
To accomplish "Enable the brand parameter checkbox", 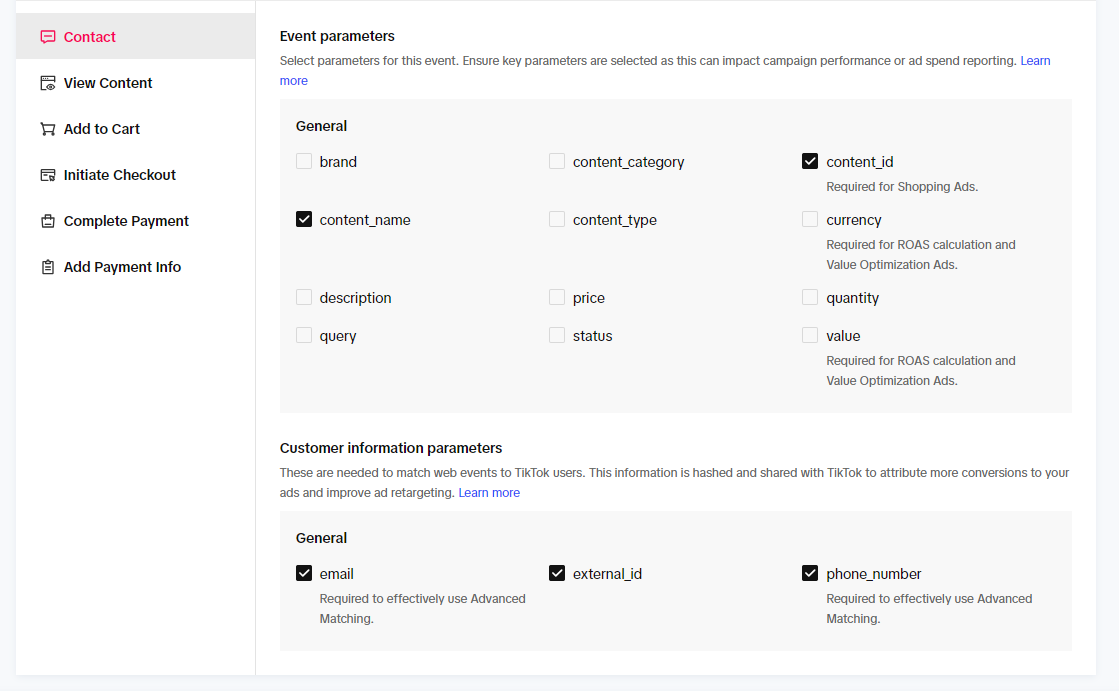I will (x=304, y=161).
